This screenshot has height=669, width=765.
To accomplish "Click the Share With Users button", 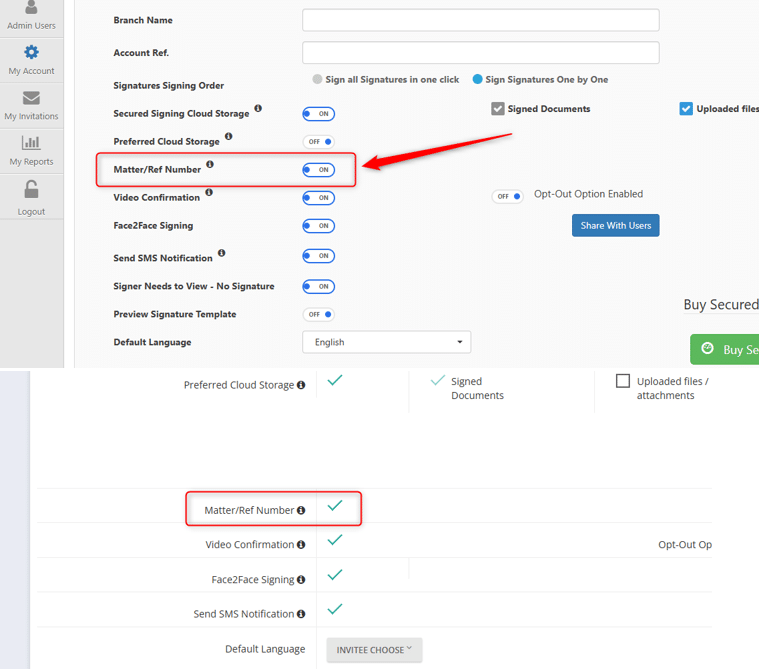I will [x=615, y=225].
